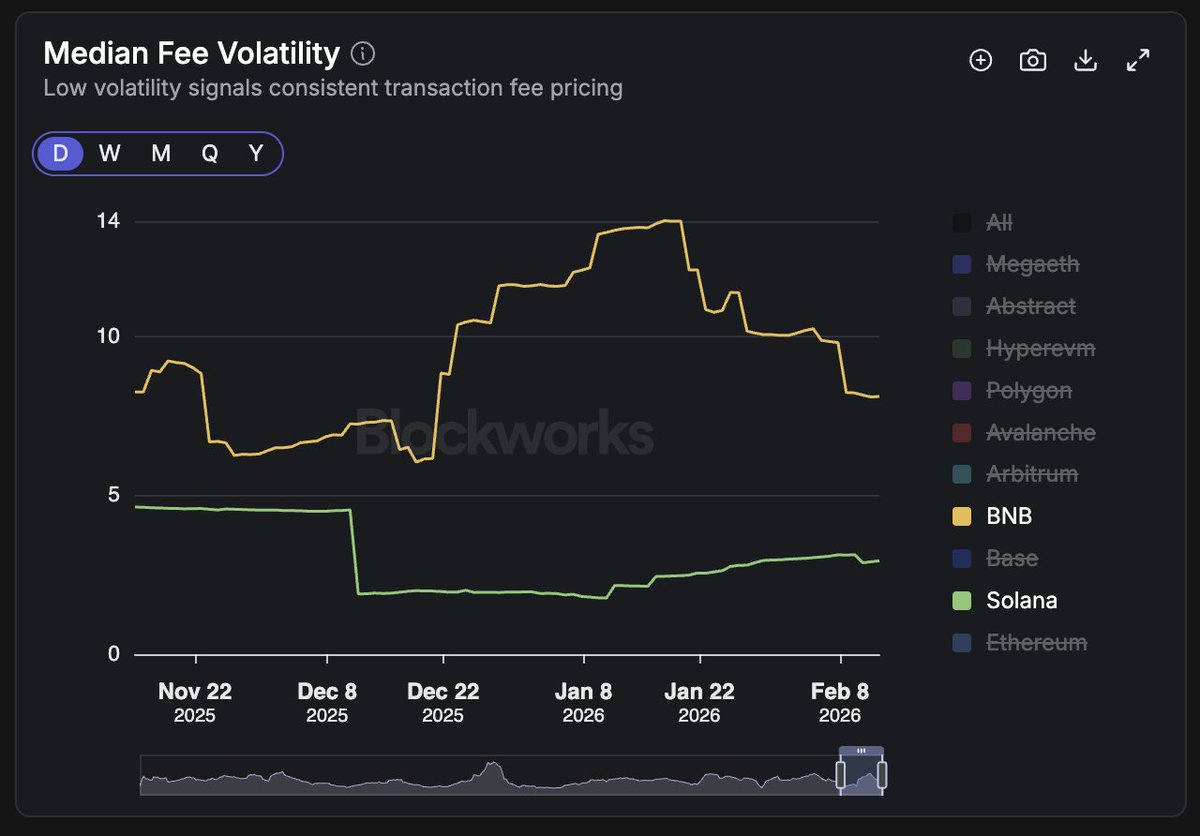The width and height of the screenshot is (1200, 836).
Task: Show the Avalanche series
Action: coord(1024,433)
